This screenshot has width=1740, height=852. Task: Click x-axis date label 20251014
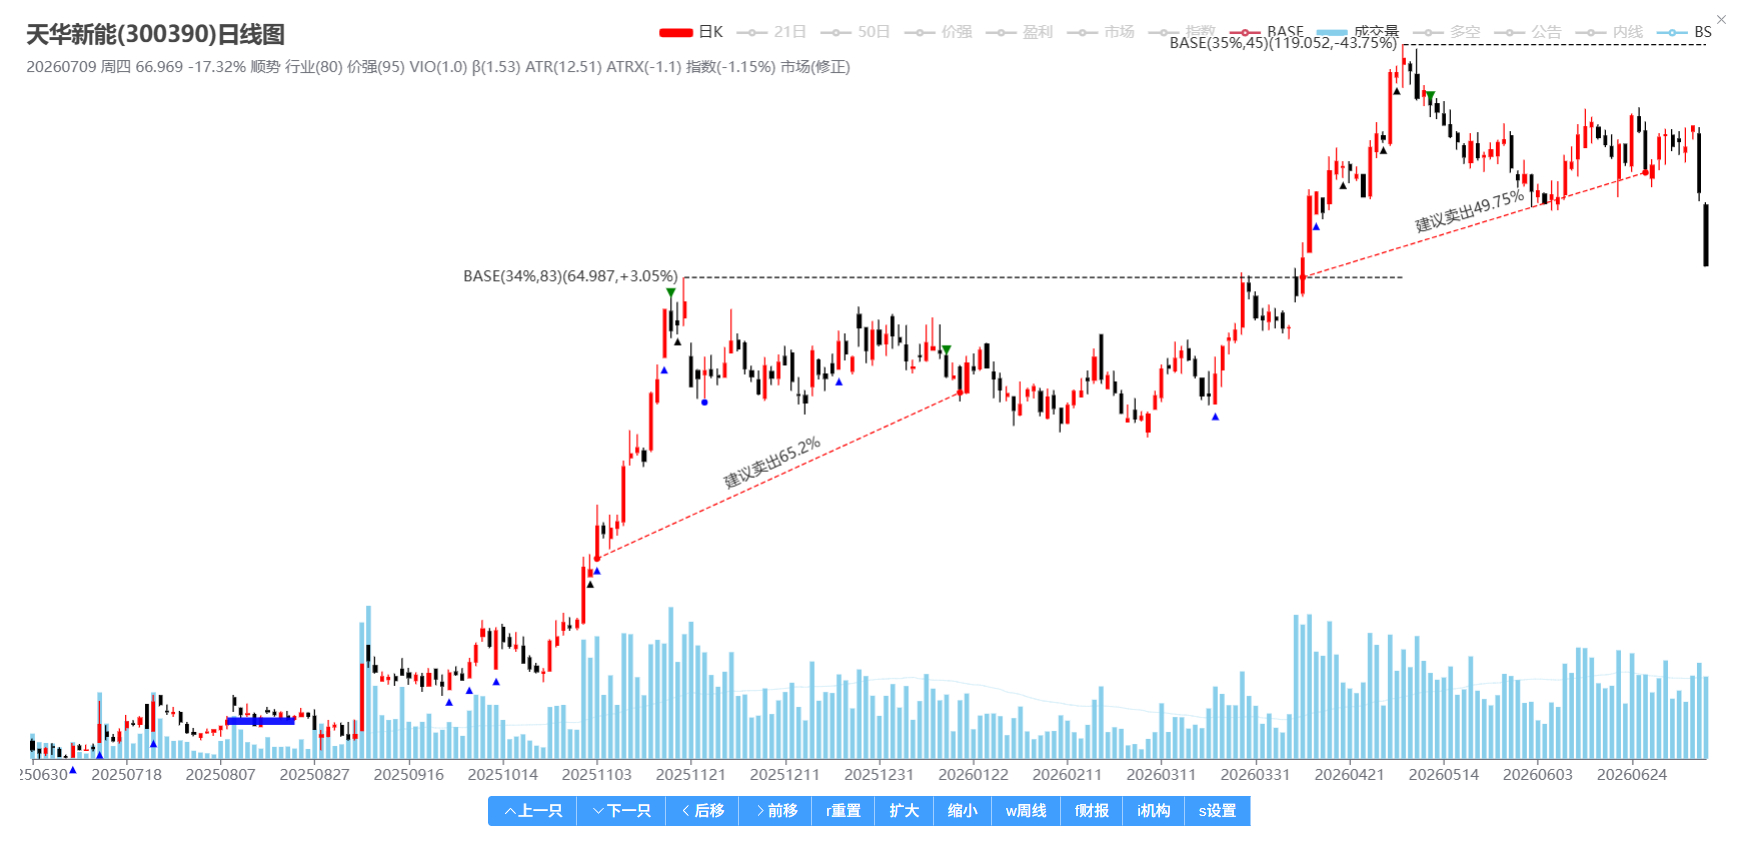click(502, 775)
